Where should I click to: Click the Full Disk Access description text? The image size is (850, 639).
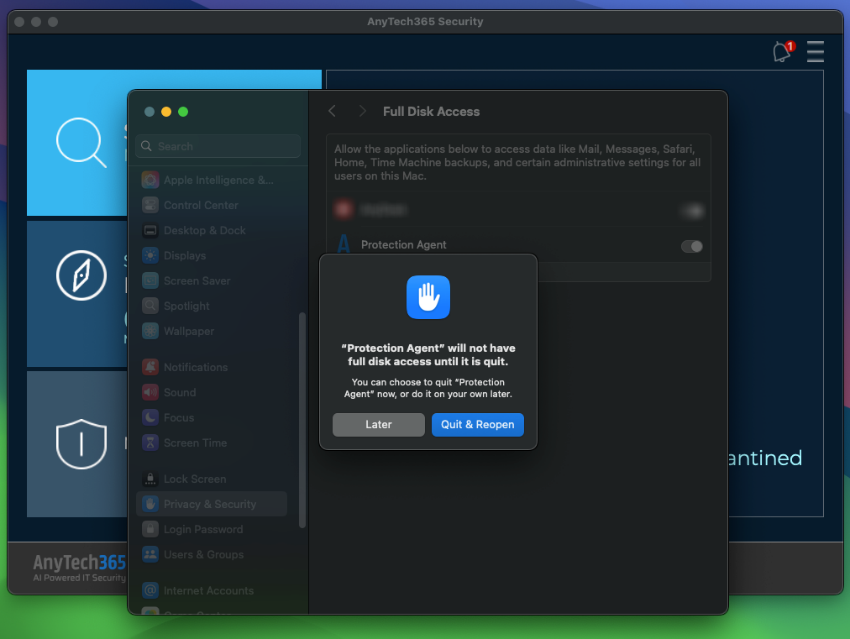pos(517,163)
